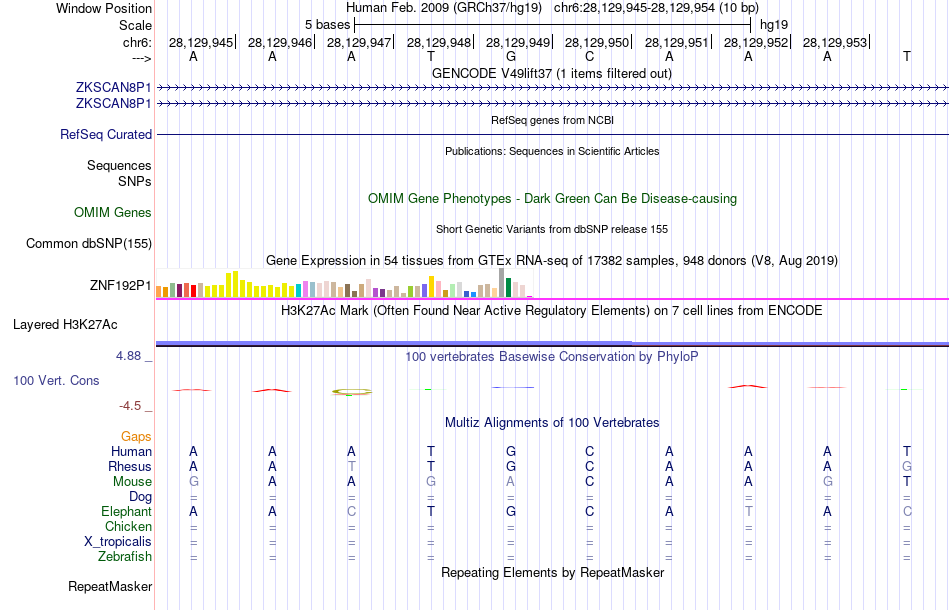Click the 28,129,949 ruler position

click(x=518, y=42)
